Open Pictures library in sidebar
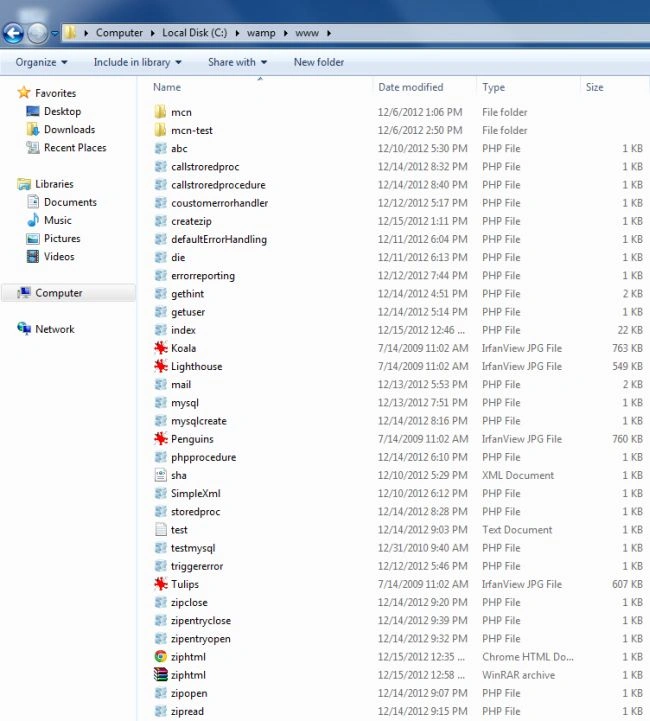The image size is (650, 721). [62, 238]
